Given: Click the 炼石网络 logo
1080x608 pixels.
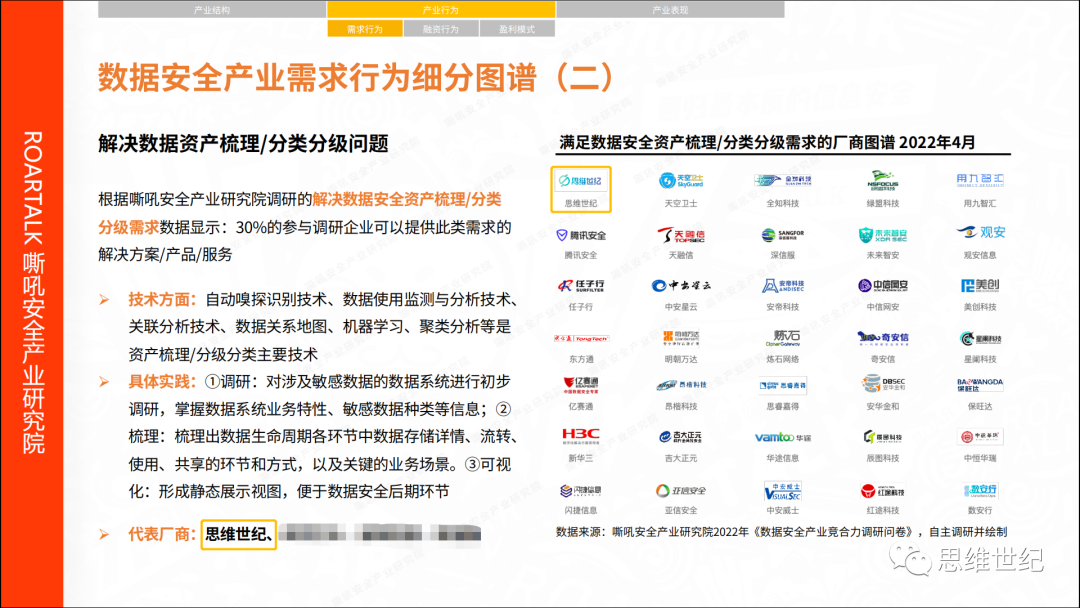Looking at the screenshot, I should tap(782, 337).
